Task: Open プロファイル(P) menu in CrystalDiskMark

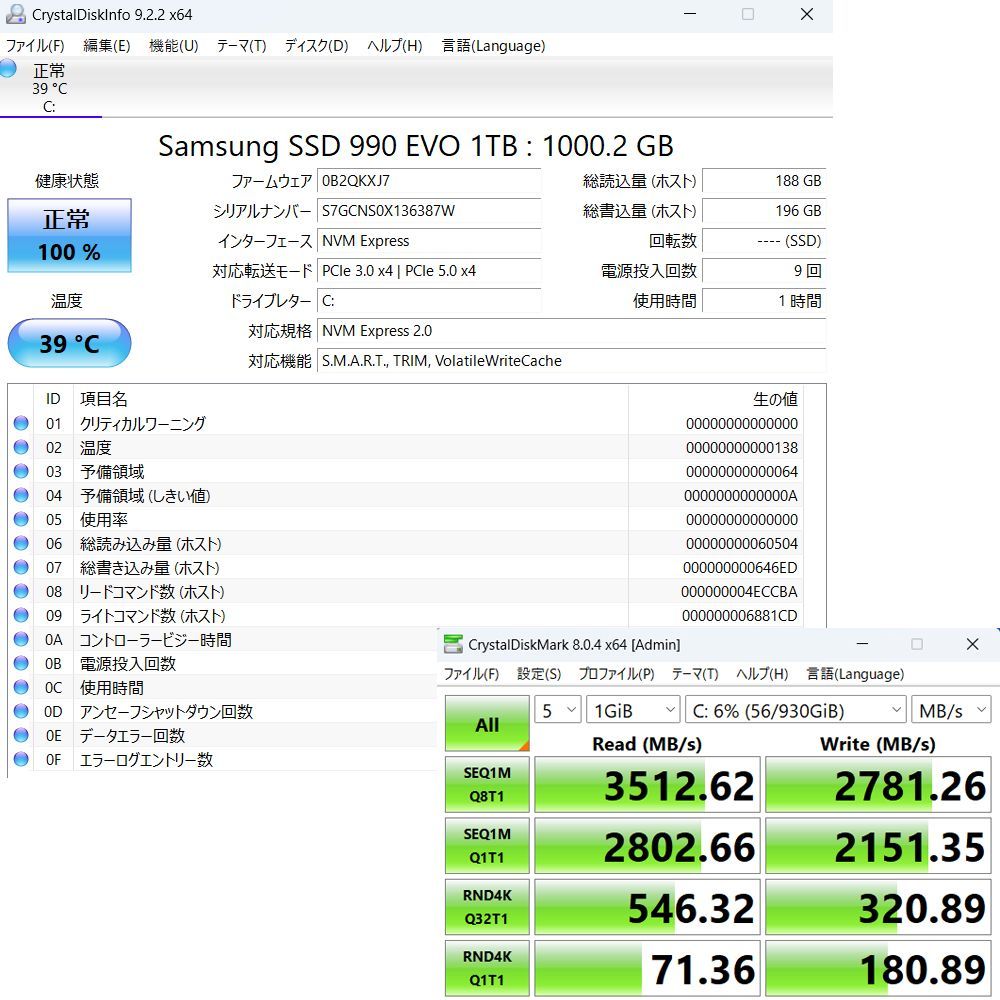Action: point(616,674)
